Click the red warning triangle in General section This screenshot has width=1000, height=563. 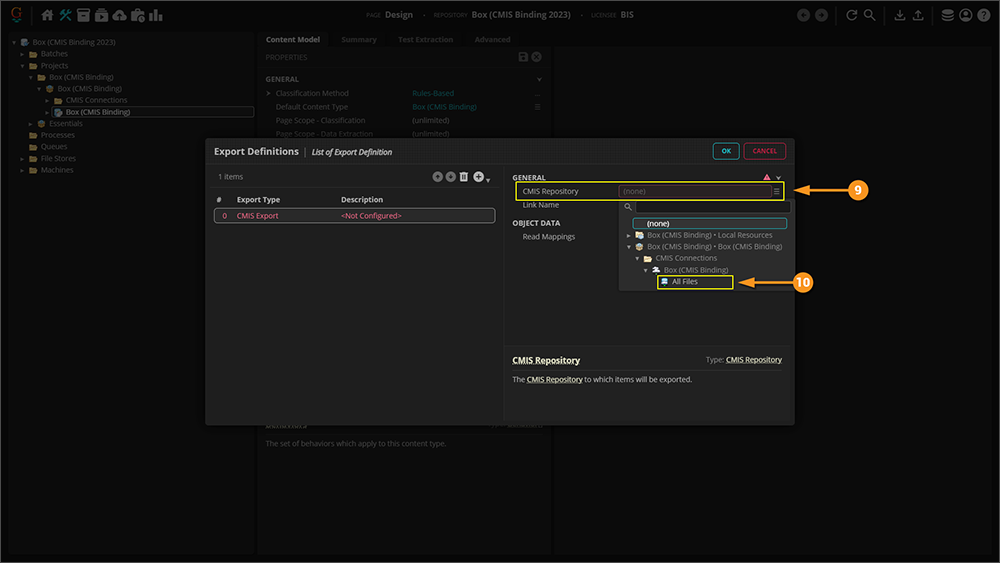767,177
